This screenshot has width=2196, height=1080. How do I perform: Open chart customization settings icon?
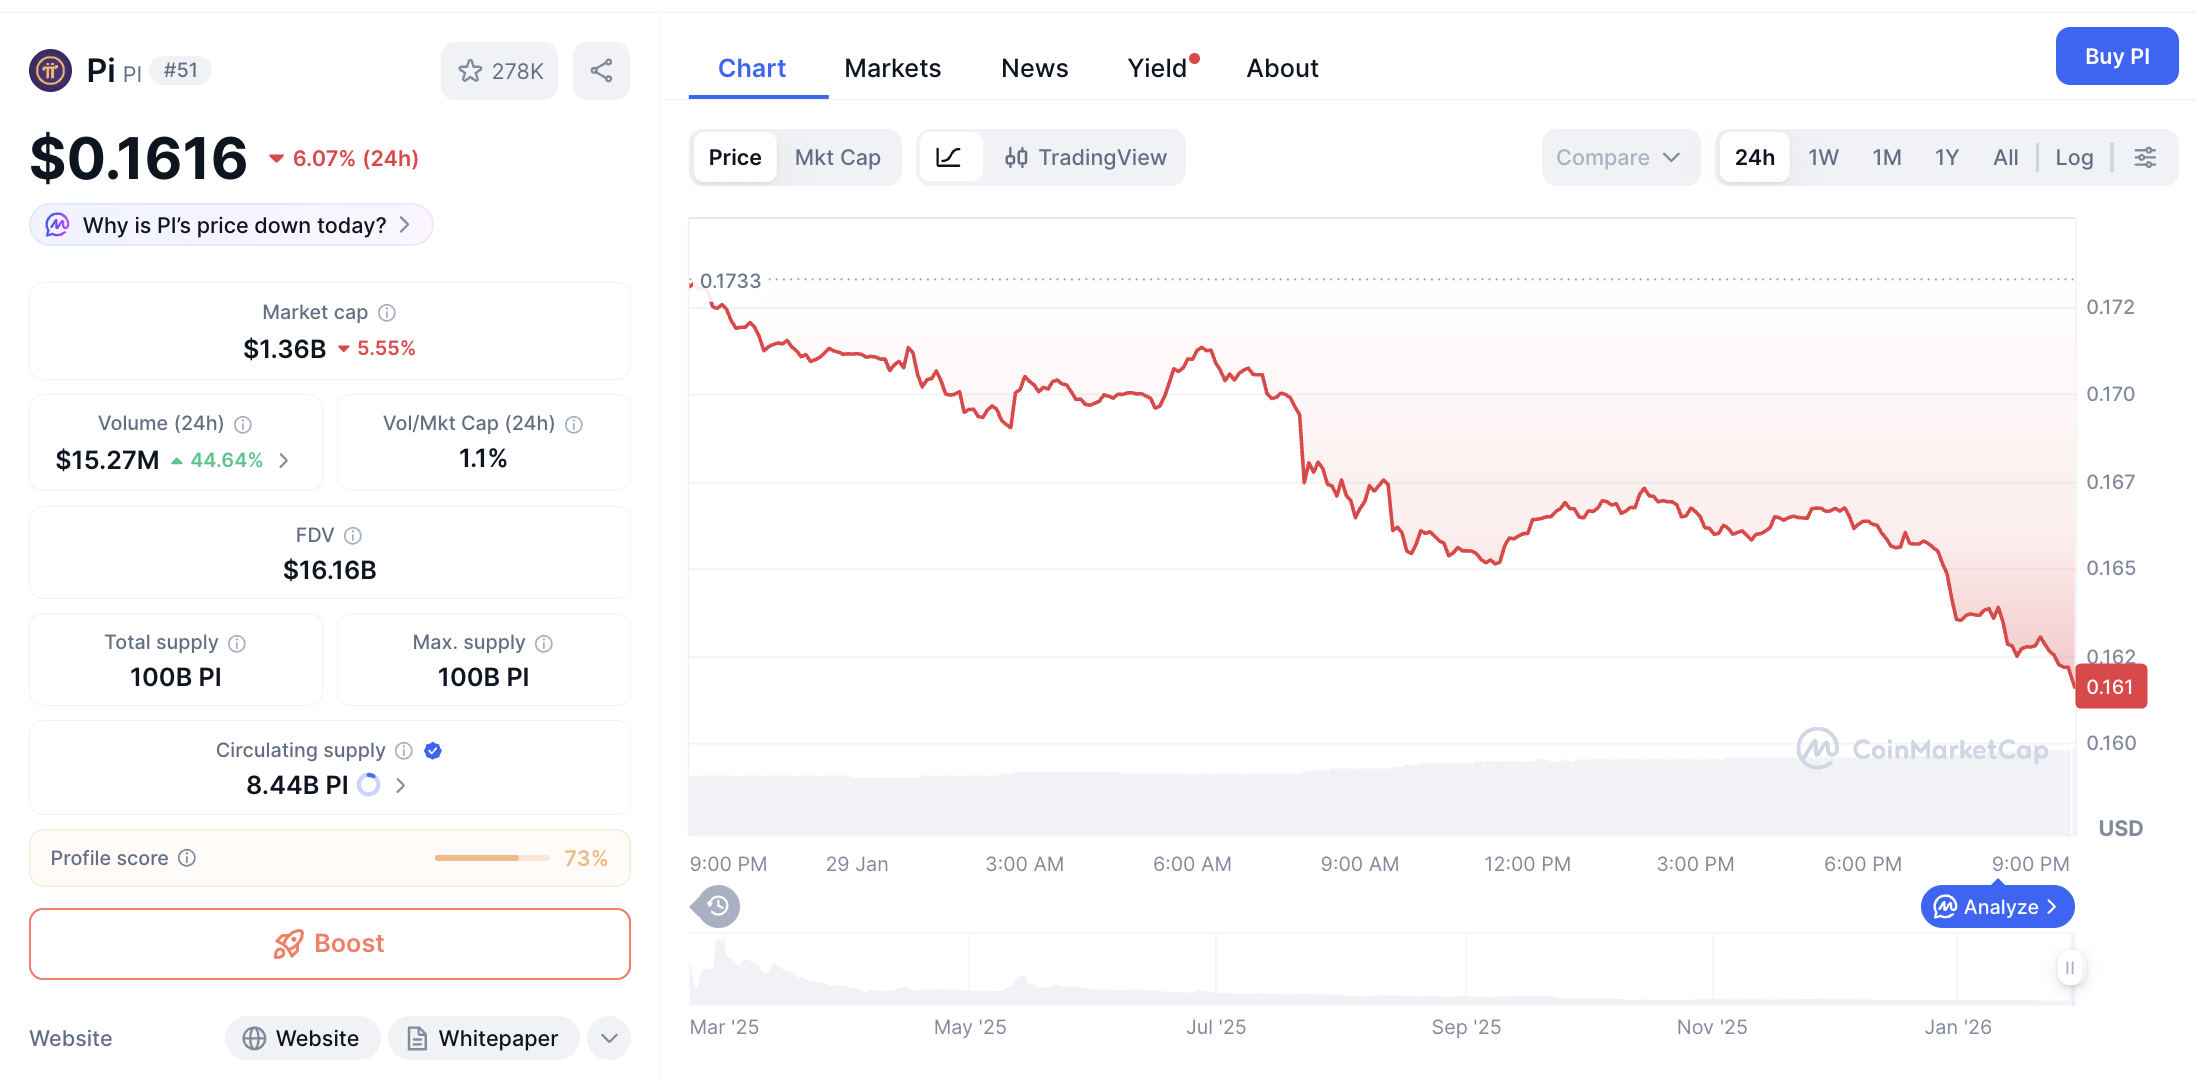pyautogui.click(x=2146, y=157)
